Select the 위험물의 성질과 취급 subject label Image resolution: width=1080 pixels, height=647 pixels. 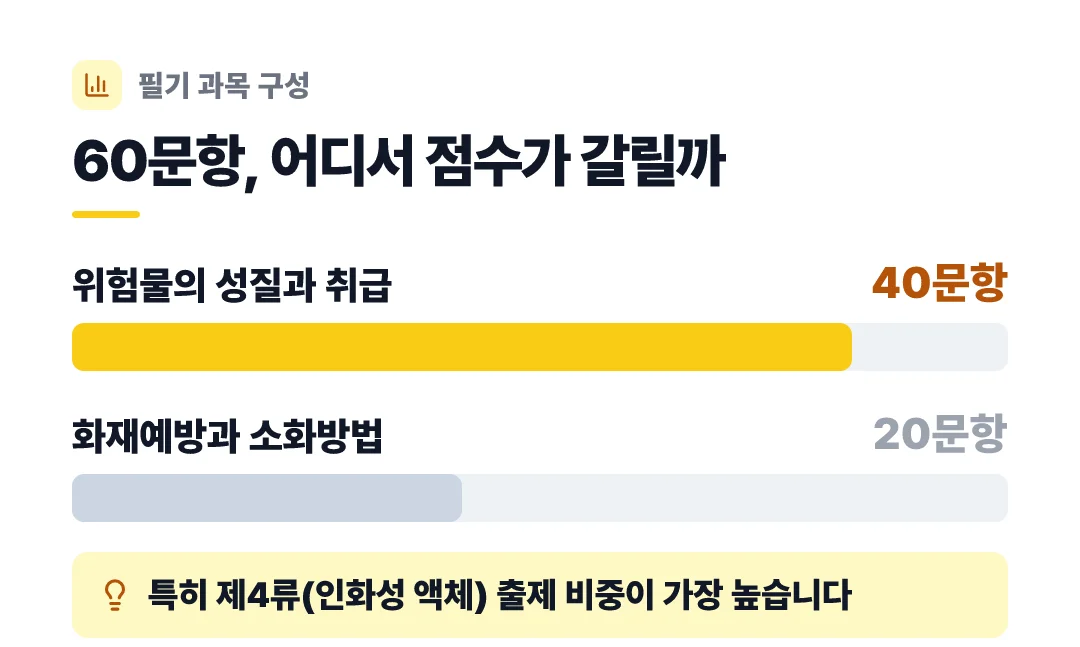pos(231,285)
